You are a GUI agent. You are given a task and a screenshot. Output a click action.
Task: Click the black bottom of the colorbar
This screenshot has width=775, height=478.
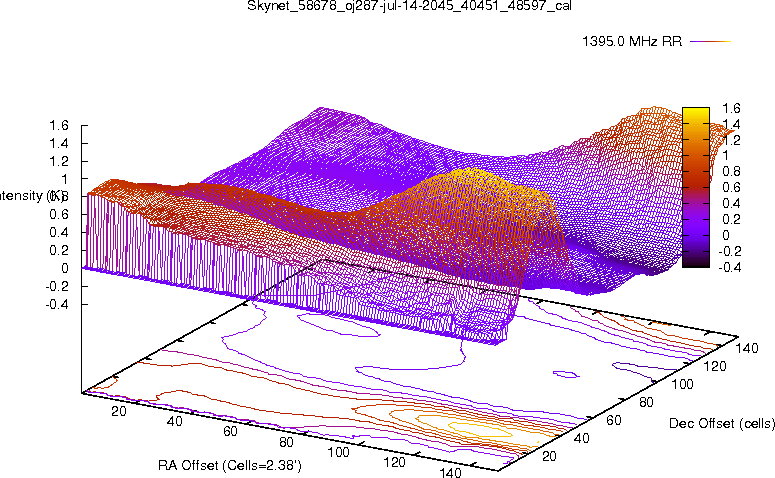tap(696, 262)
